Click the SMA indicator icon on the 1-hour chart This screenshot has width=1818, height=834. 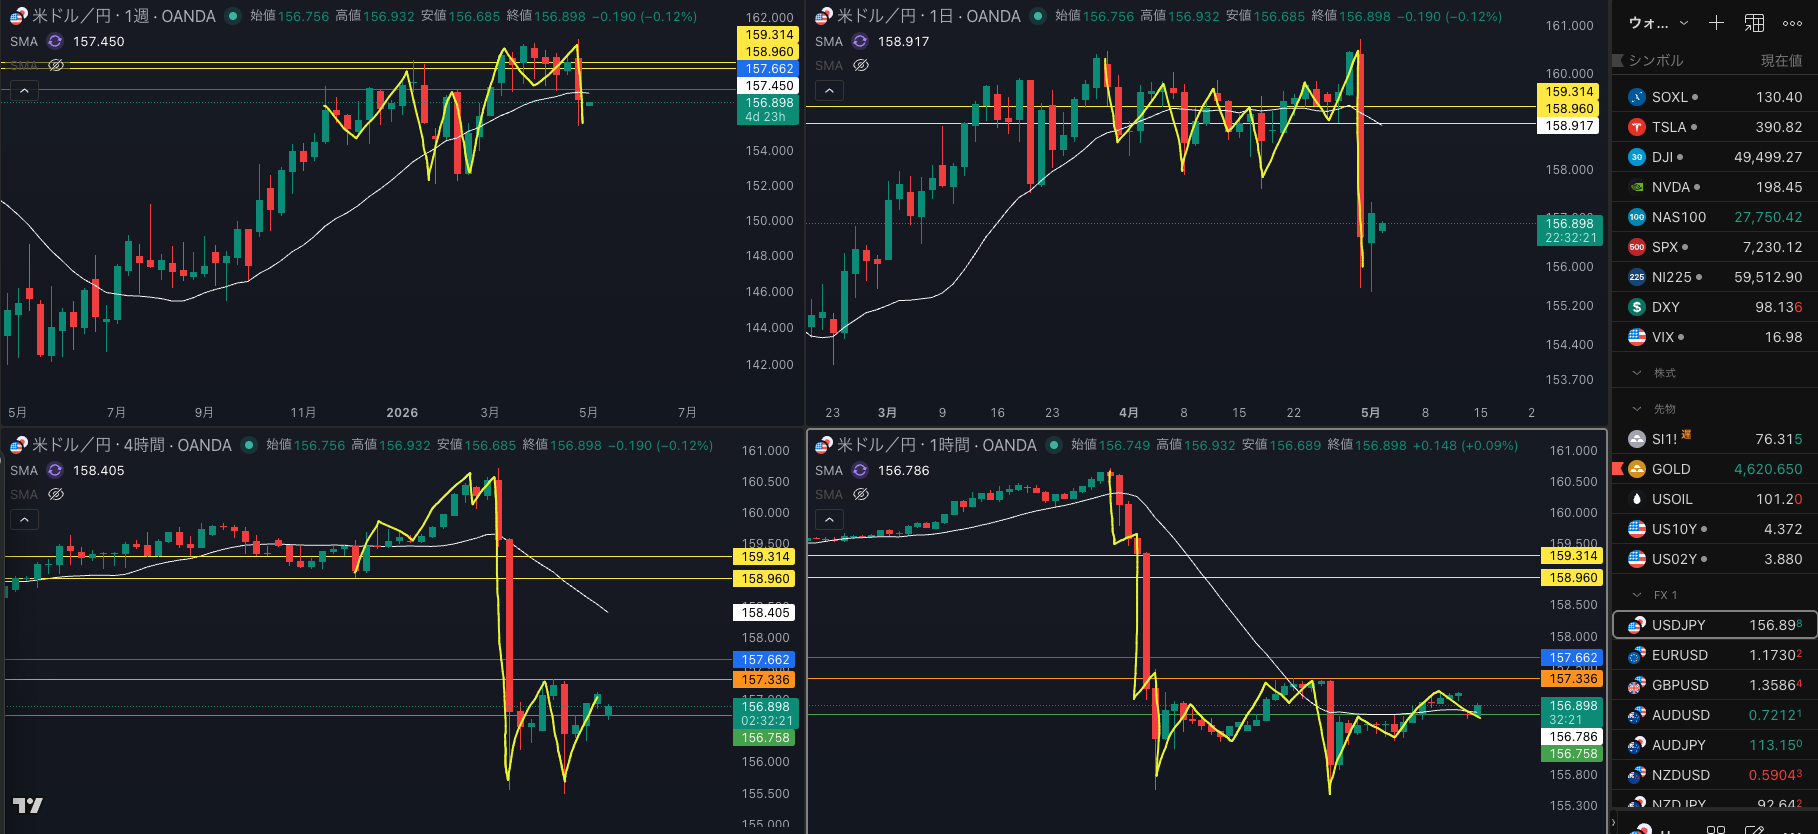(860, 470)
